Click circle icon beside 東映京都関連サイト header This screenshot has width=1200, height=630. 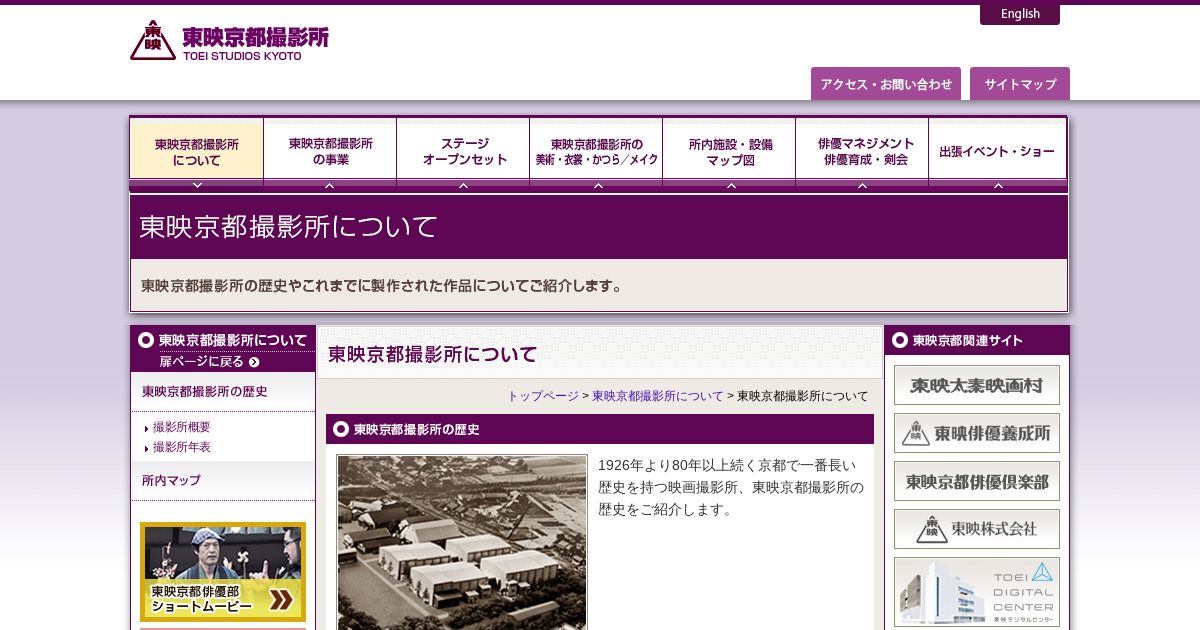[x=900, y=340]
